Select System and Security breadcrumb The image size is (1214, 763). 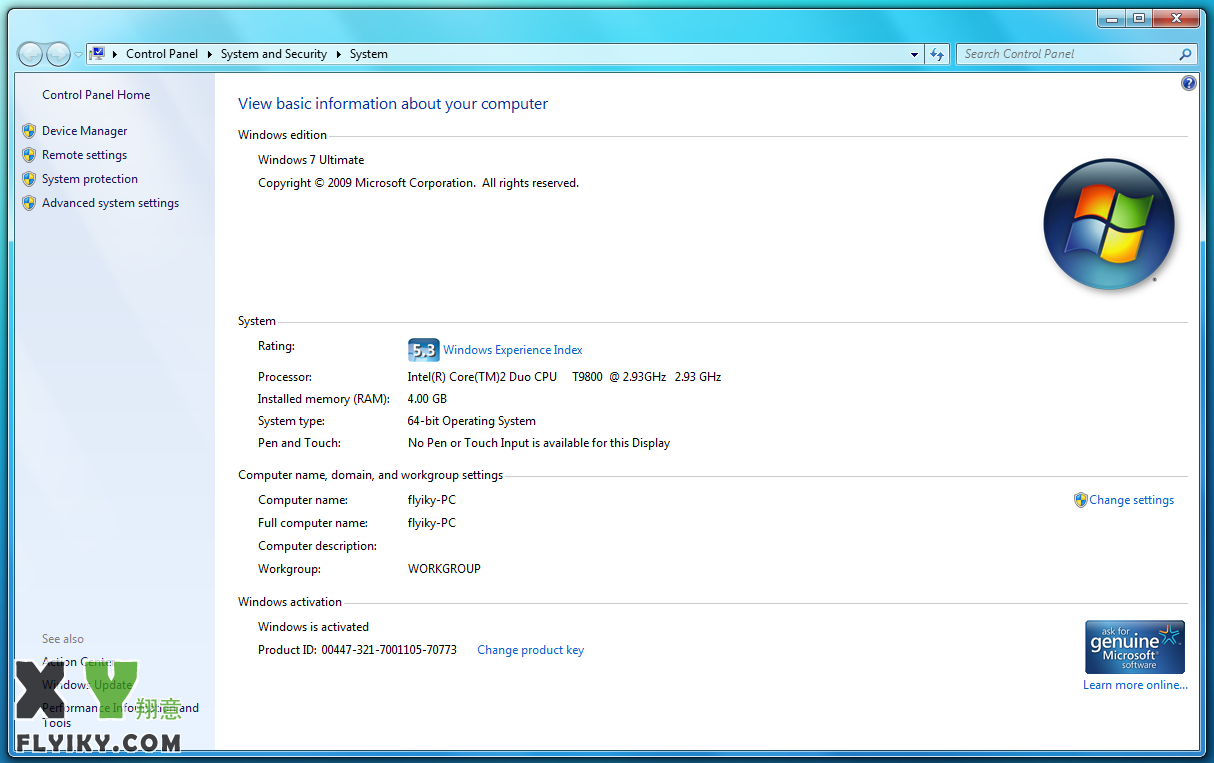[x=274, y=54]
